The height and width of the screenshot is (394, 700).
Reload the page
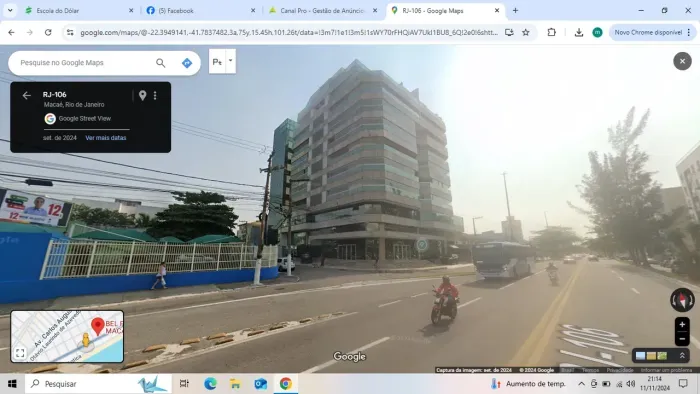[x=48, y=32]
